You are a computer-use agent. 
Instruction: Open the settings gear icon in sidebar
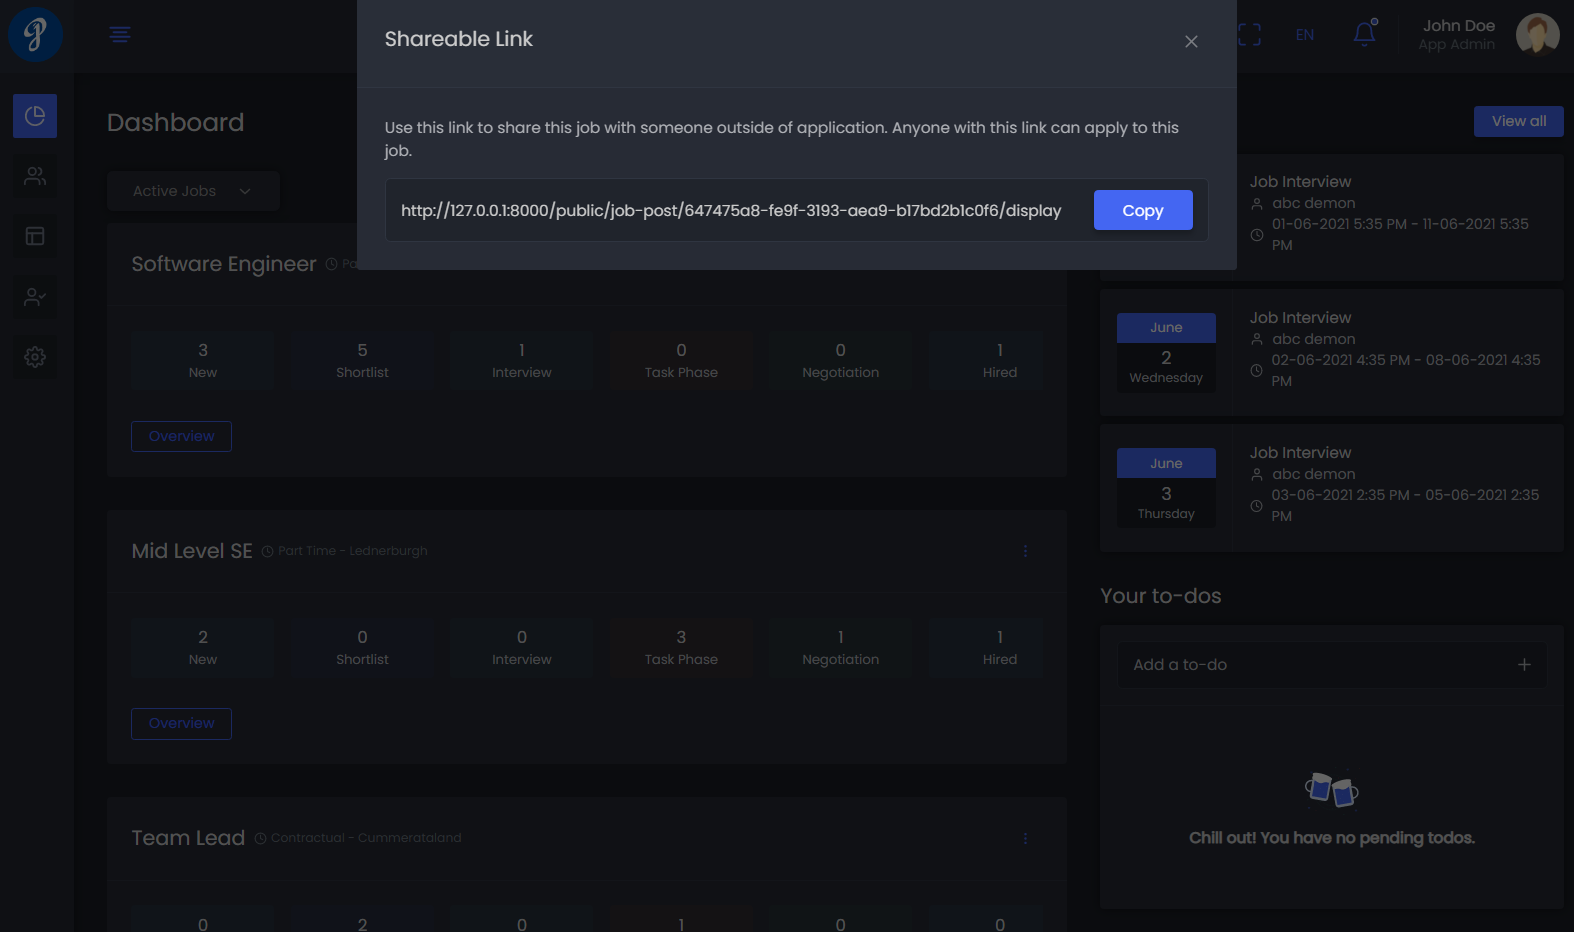tap(35, 357)
